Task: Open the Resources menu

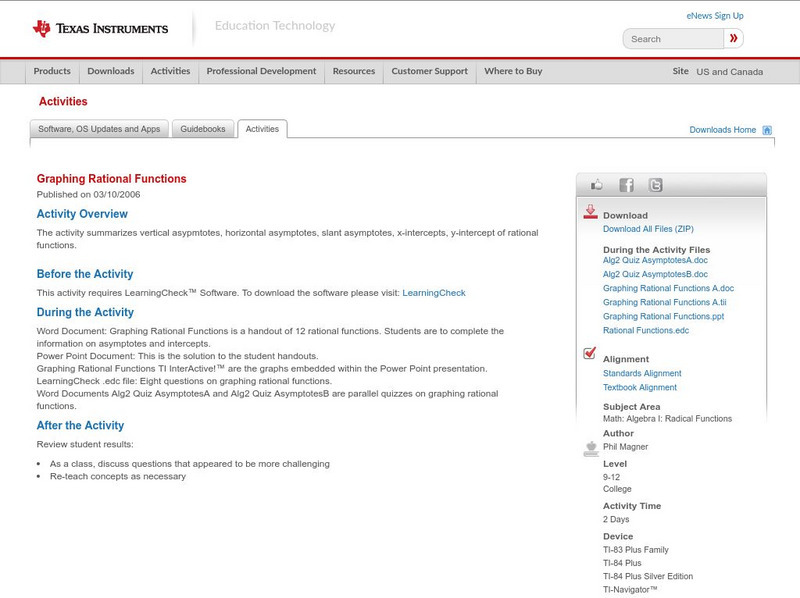Action: click(354, 71)
